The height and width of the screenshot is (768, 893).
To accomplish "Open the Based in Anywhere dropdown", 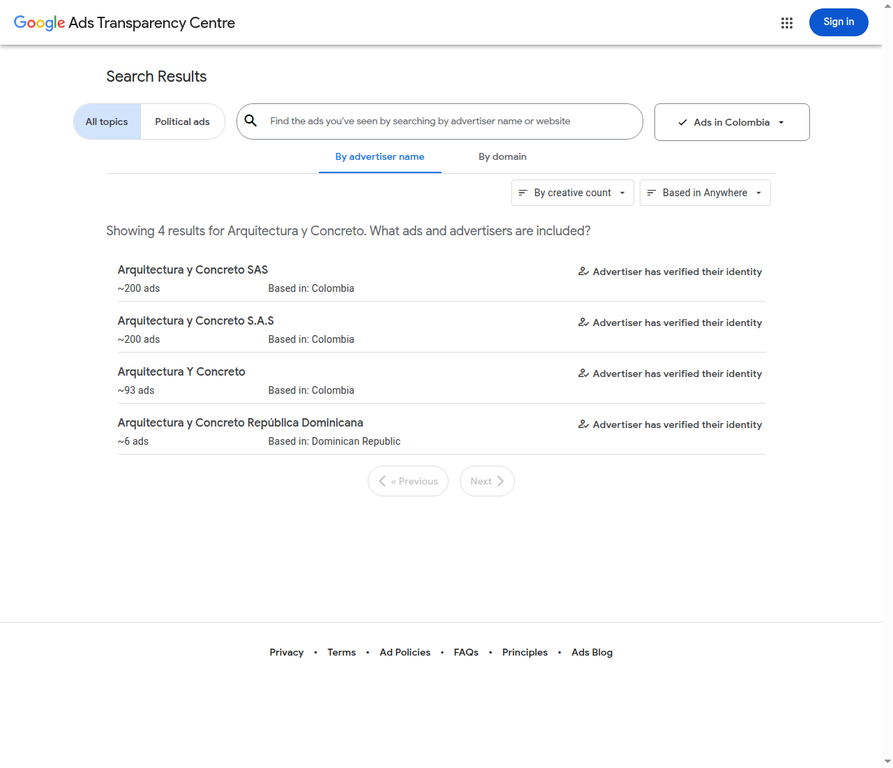I will [x=705, y=192].
